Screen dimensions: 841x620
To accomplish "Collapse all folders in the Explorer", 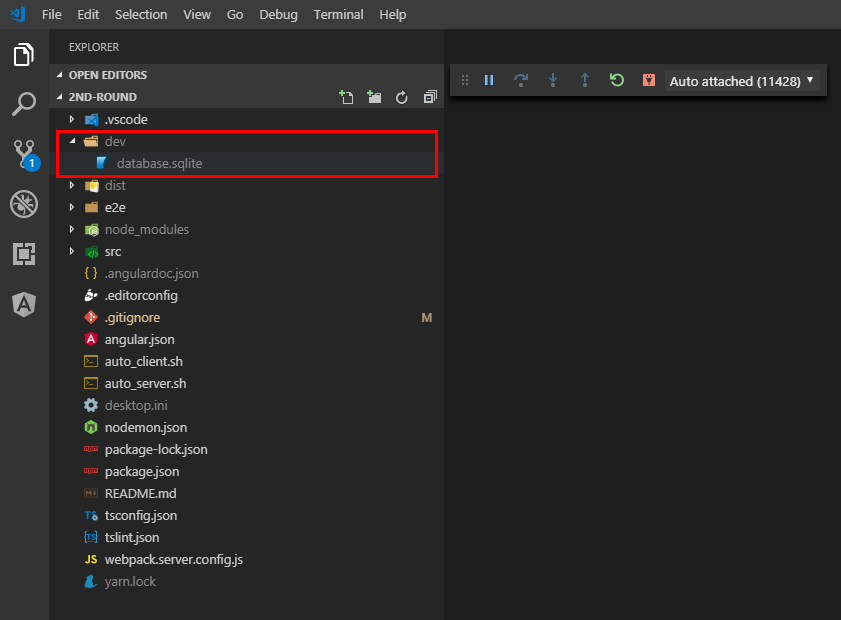I will (x=430, y=97).
